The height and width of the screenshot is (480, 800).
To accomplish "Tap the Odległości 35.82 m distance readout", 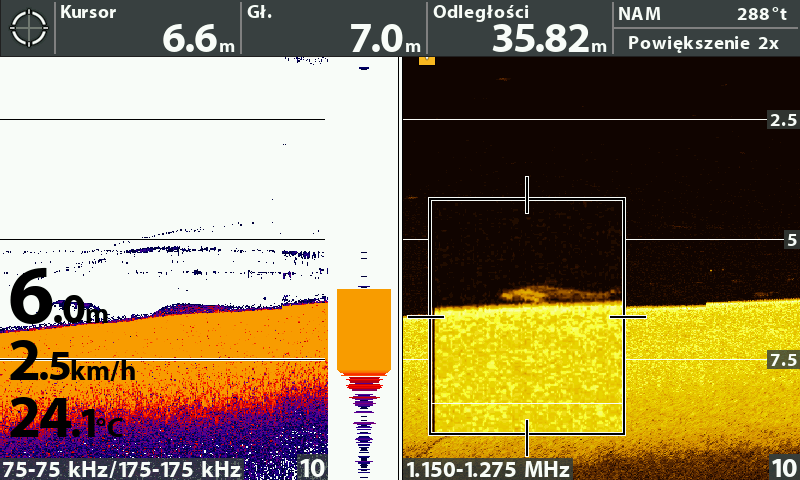I will point(520,28).
